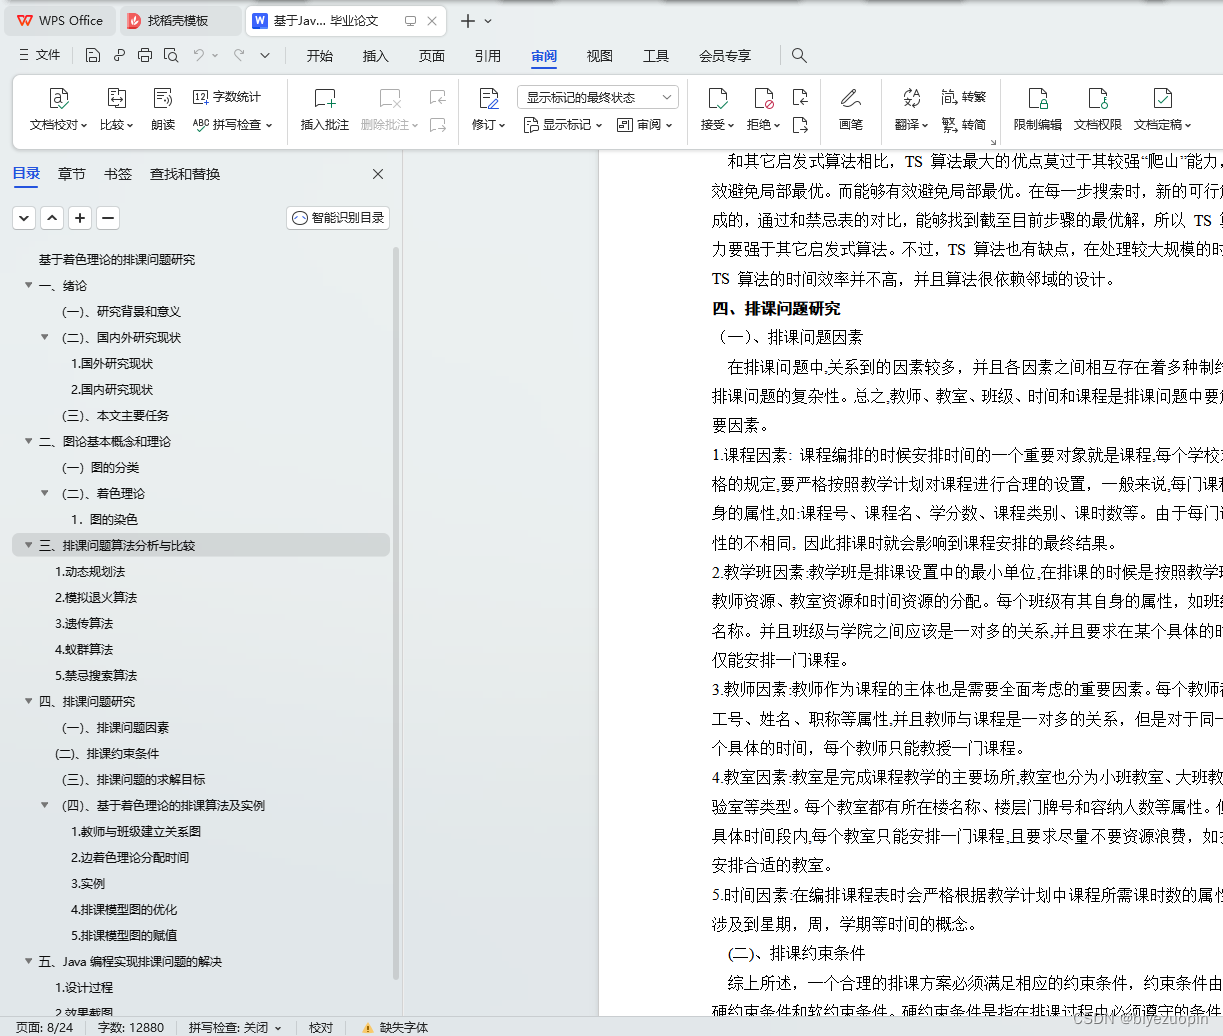1223x1036 pixels.
Task: Click the print preview icon
Action: point(171,55)
